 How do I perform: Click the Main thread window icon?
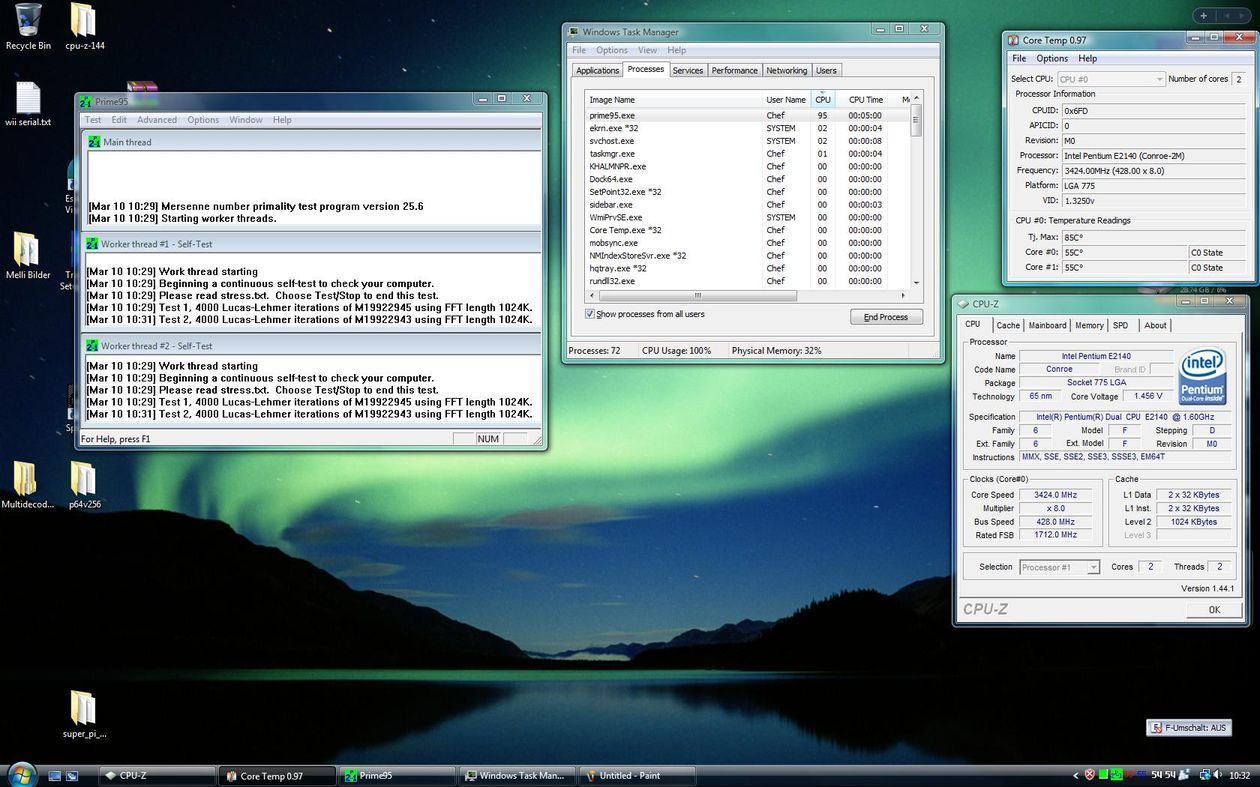94,142
